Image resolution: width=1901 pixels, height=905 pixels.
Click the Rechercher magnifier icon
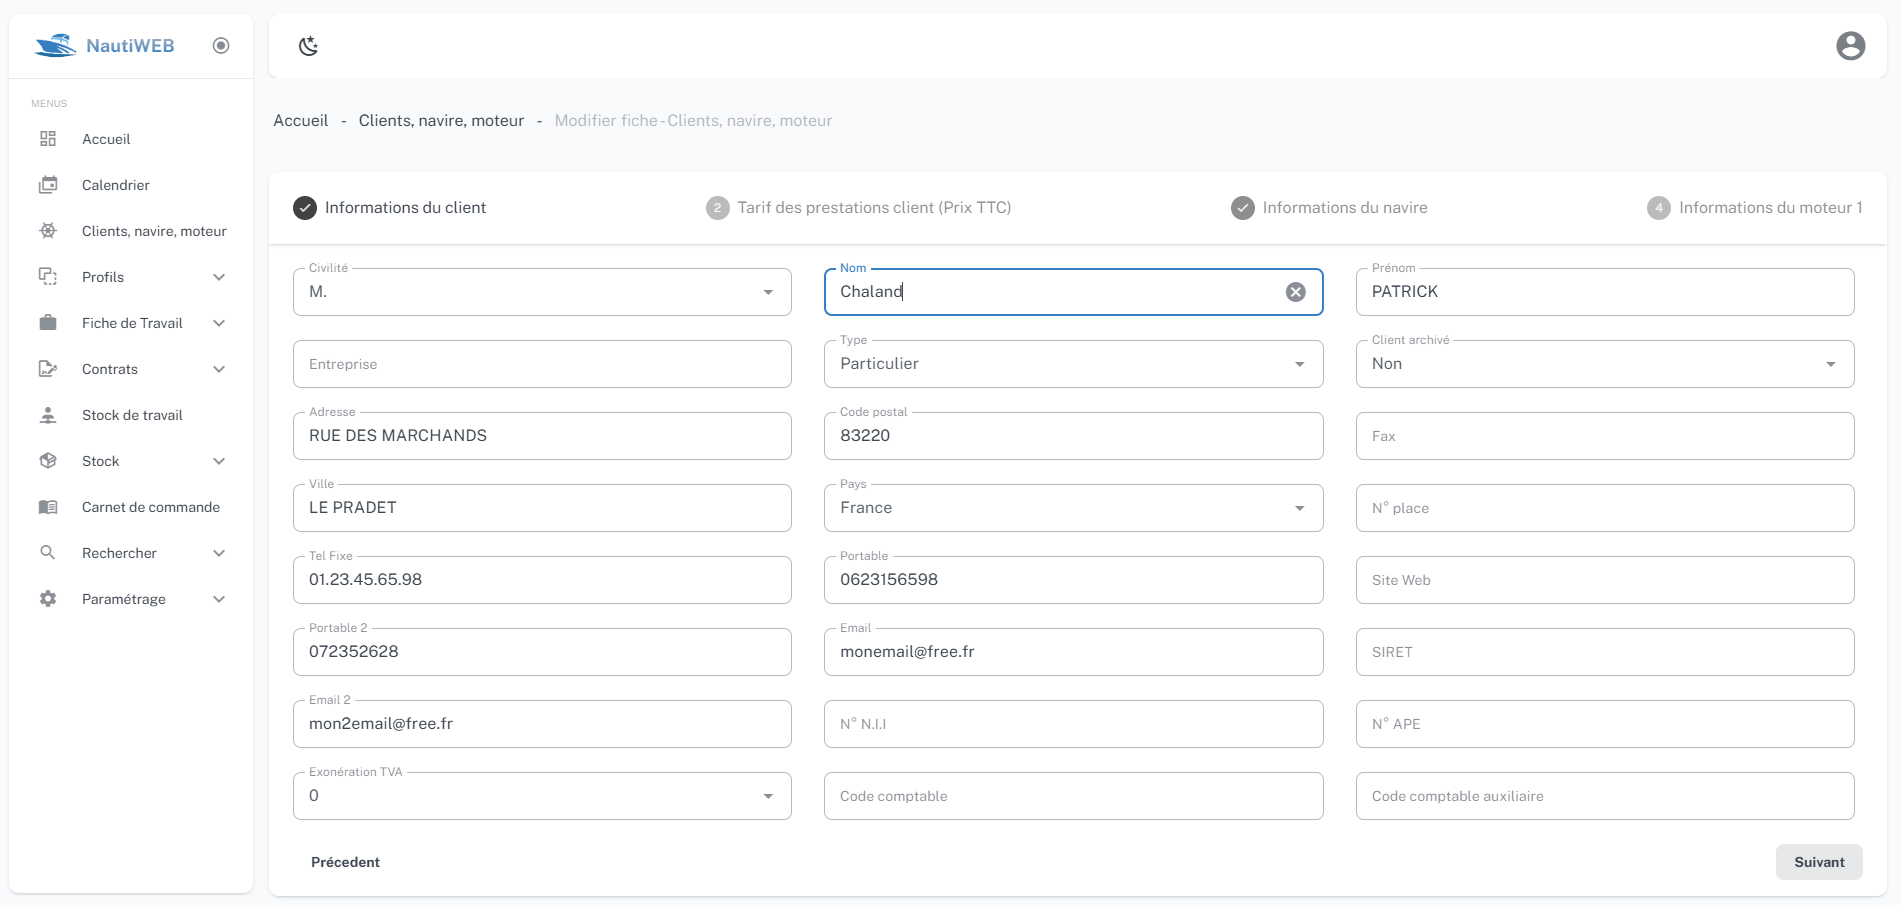[x=48, y=553]
